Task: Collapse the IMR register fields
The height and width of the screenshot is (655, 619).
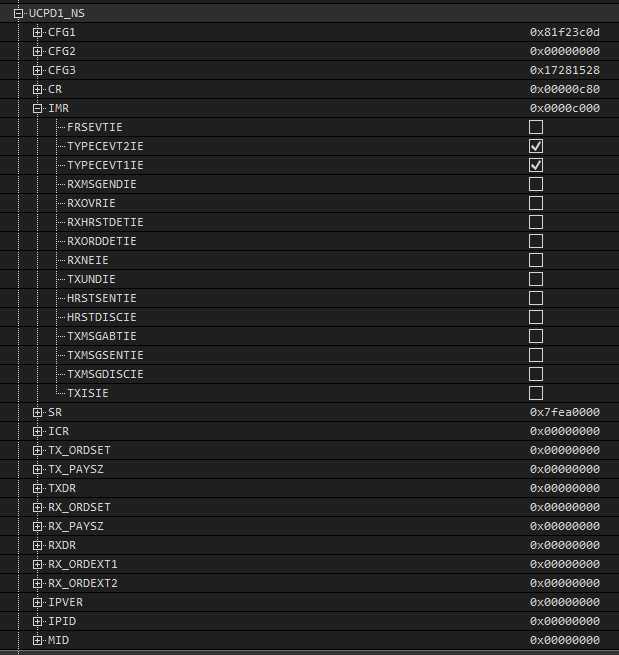Action: coord(38,108)
